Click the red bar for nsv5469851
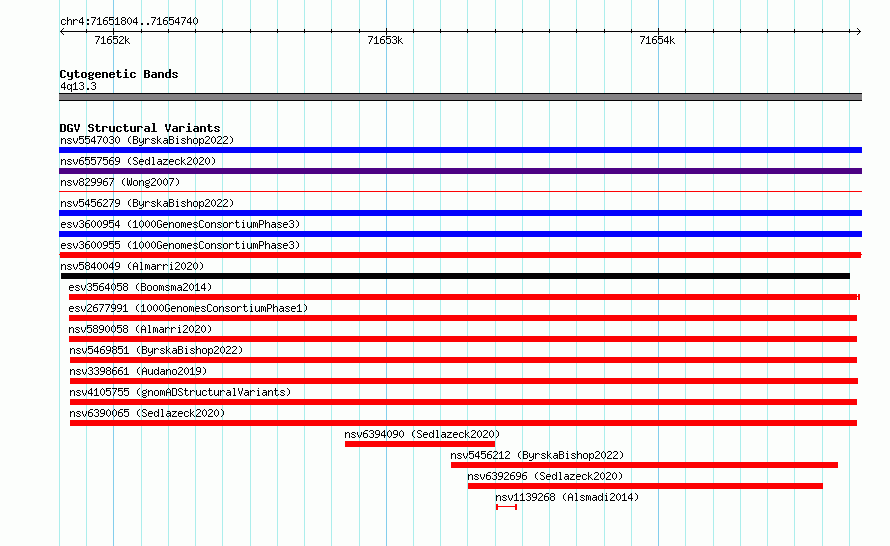Screen dimensions: 890x546 (463, 360)
